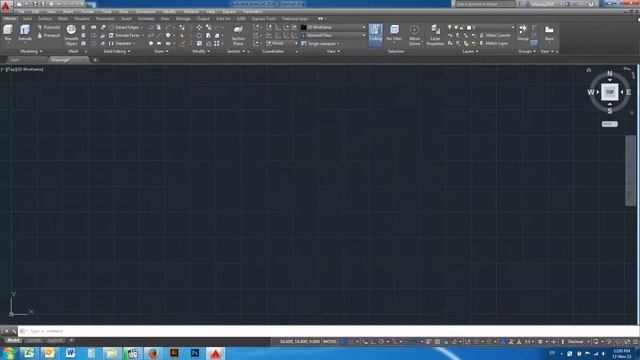
Task: Click Make Current layer button
Action: [x=495, y=36]
